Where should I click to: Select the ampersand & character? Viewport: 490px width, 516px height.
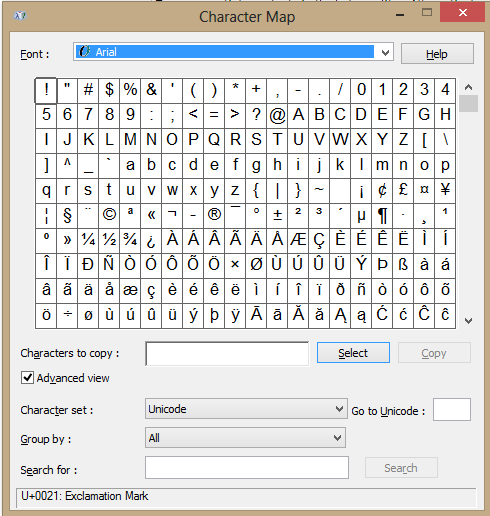pyautogui.click(x=151, y=90)
